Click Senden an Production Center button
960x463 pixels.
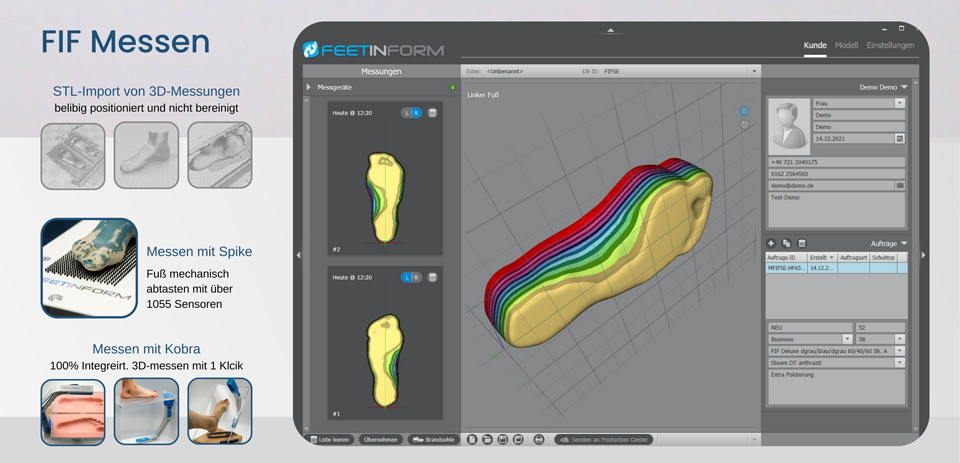(x=604, y=439)
